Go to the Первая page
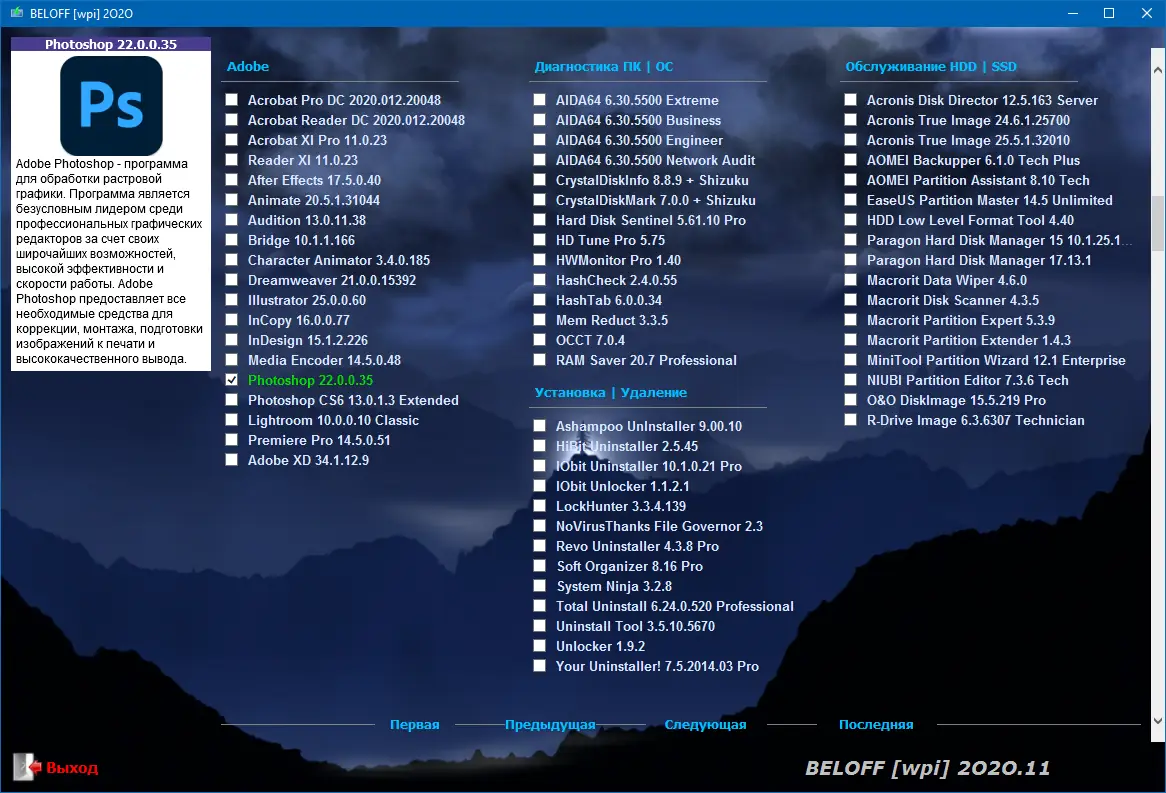Viewport: 1166px width, 793px height. click(415, 725)
